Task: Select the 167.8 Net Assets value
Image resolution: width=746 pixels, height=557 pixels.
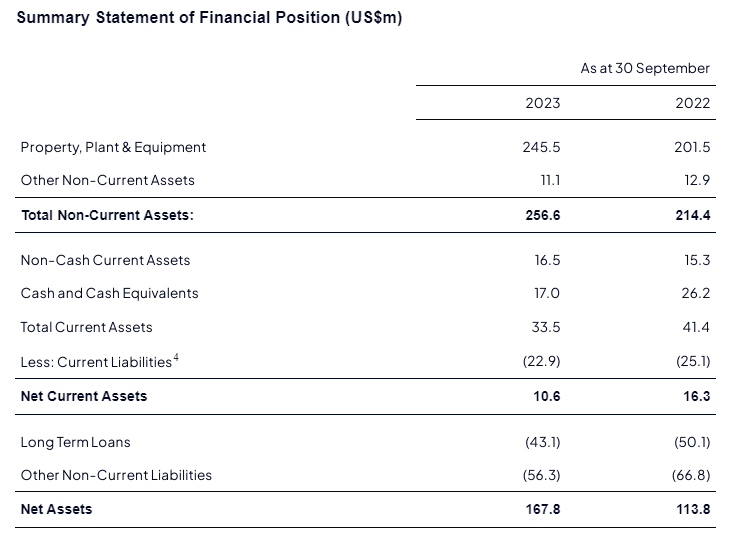Action: click(x=541, y=509)
